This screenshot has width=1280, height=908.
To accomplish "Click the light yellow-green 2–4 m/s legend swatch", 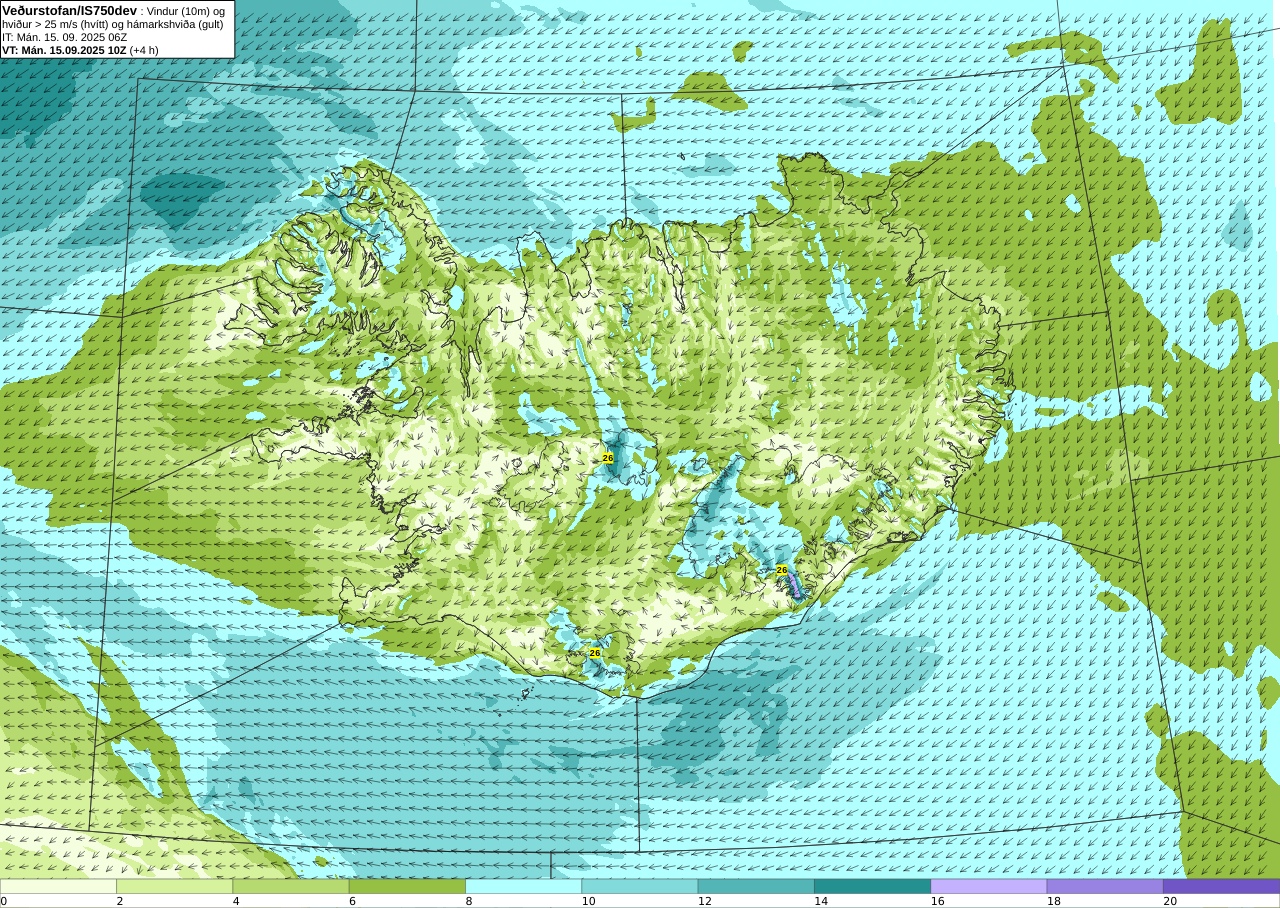I will 175,886.
